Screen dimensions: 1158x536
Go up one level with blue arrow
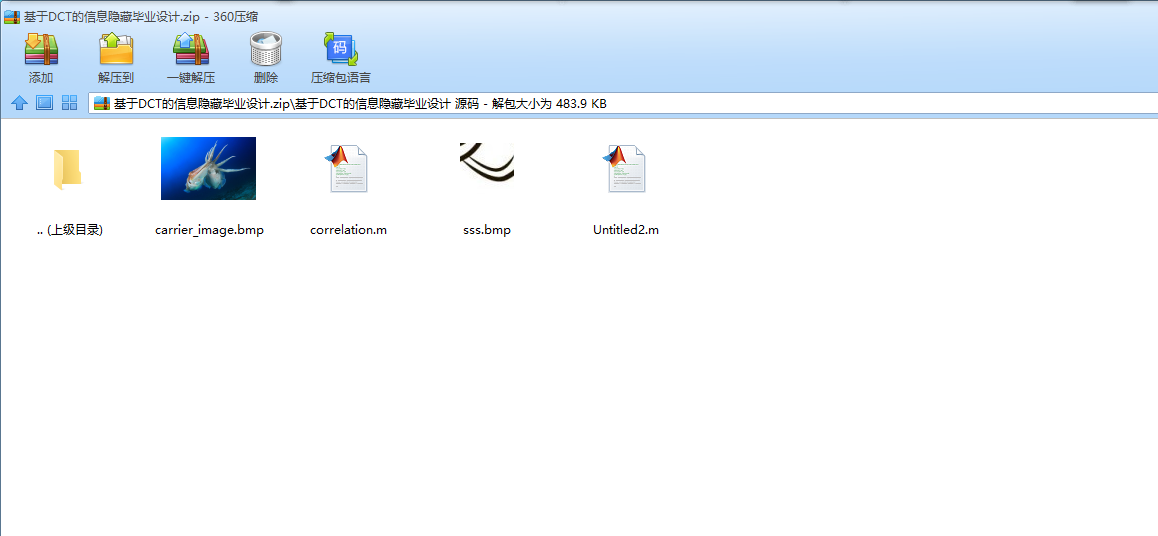coord(20,103)
